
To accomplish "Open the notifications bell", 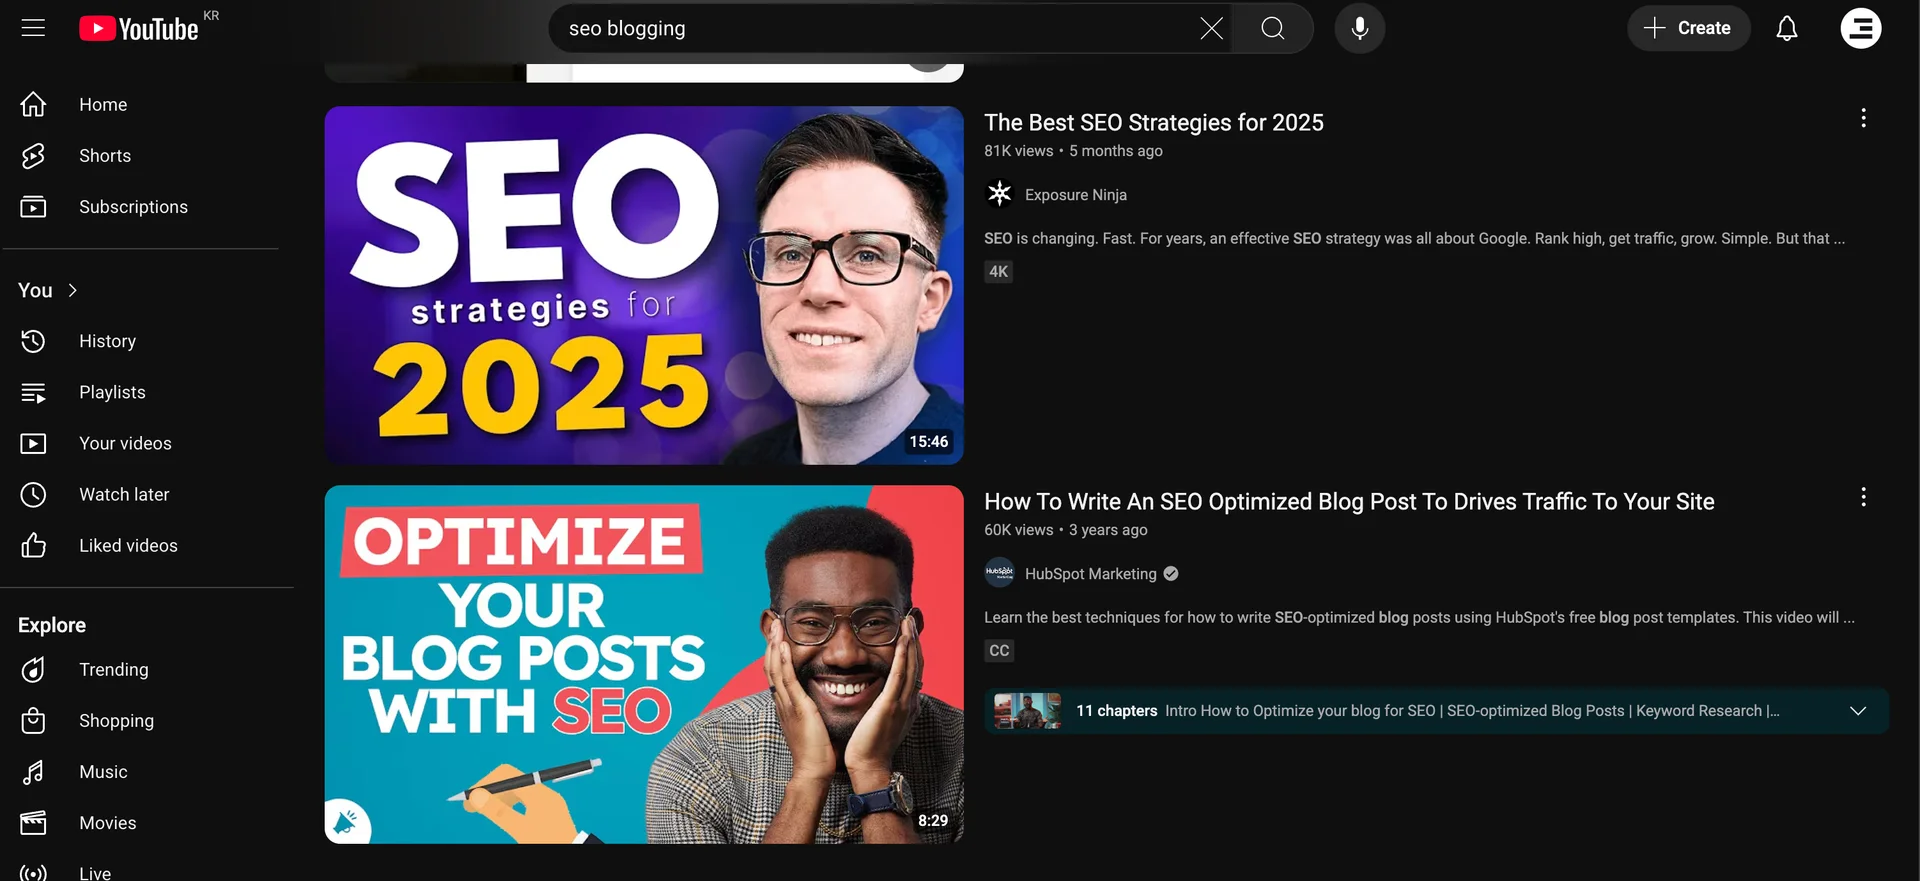I will [x=1787, y=28].
